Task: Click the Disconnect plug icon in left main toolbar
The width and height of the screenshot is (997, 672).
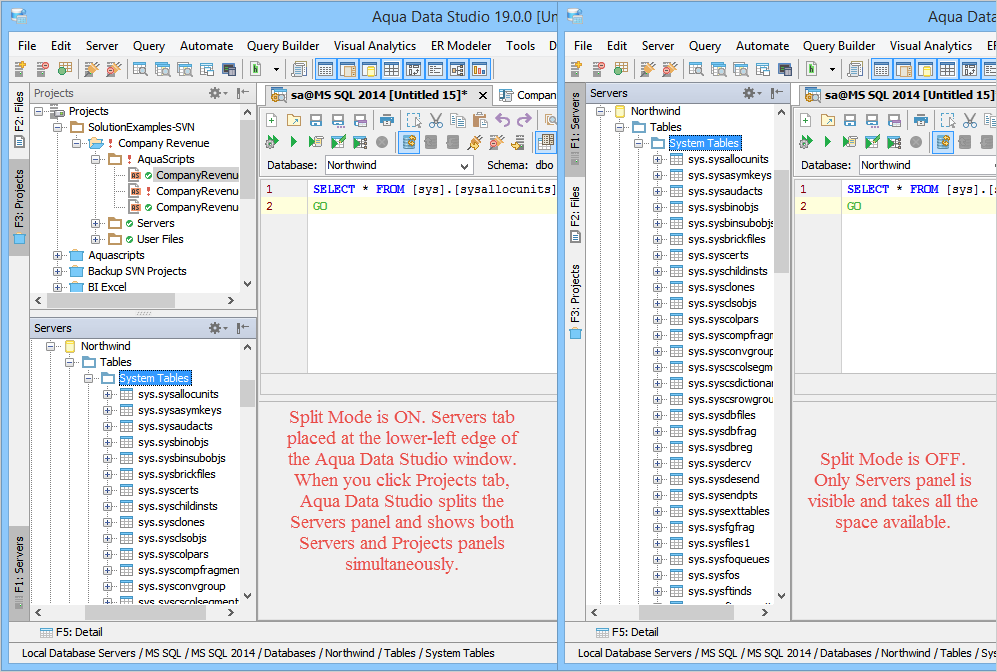Action: tap(114, 69)
